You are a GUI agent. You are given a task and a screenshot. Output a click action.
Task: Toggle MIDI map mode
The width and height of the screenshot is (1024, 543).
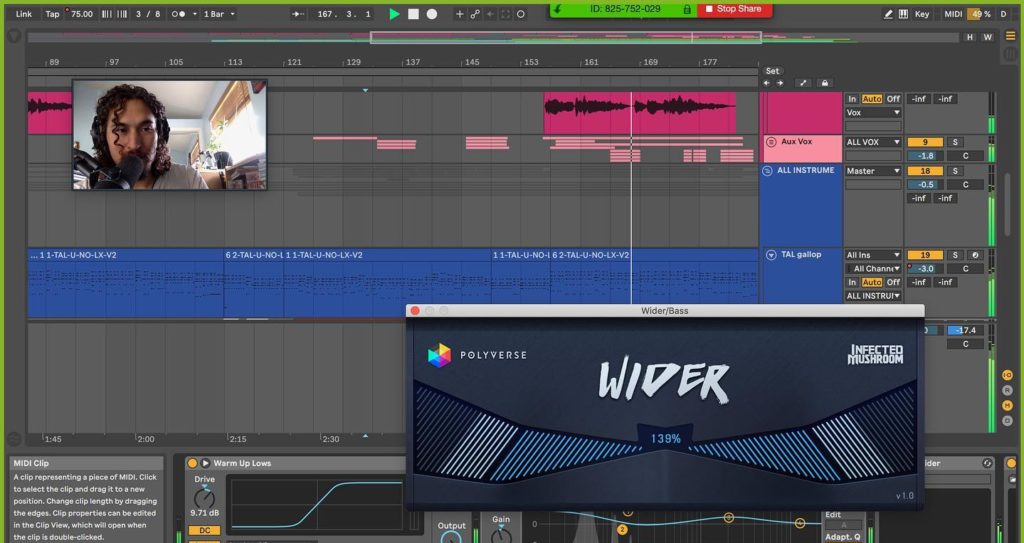[953, 14]
